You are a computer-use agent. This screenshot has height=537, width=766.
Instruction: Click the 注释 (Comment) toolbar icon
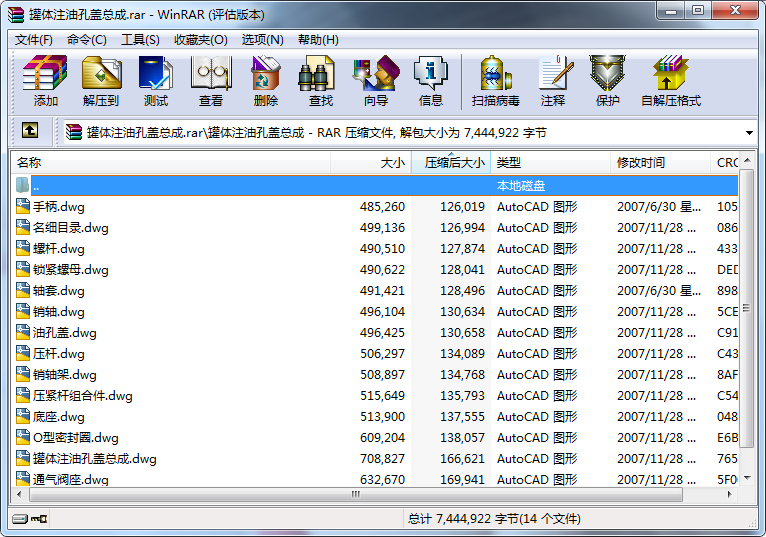(555, 73)
